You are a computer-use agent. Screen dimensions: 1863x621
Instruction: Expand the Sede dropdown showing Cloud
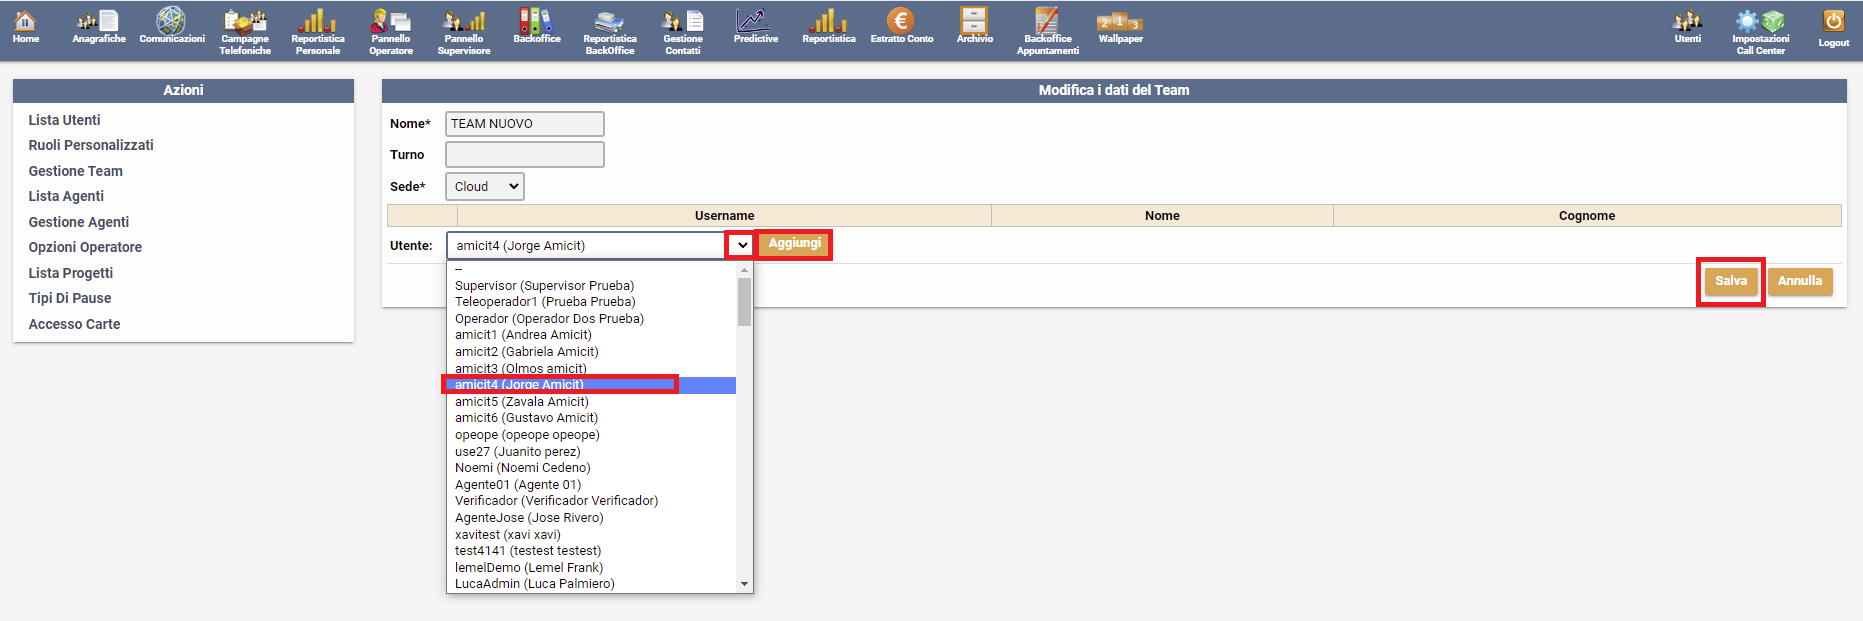(485, 187)
